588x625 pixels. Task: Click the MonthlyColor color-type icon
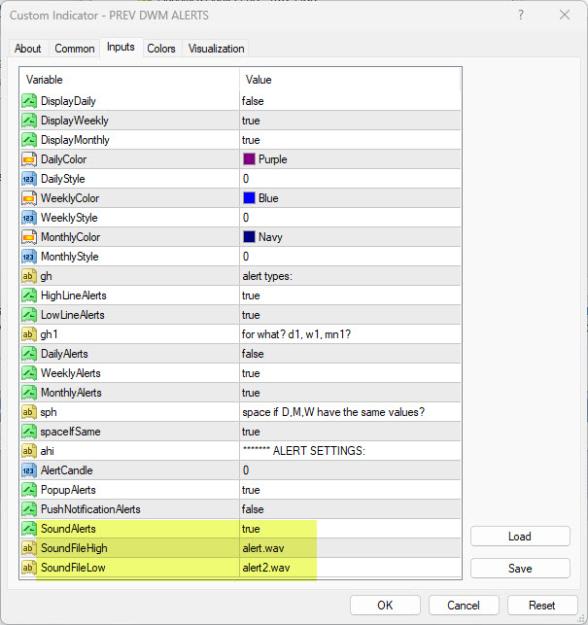29,237
